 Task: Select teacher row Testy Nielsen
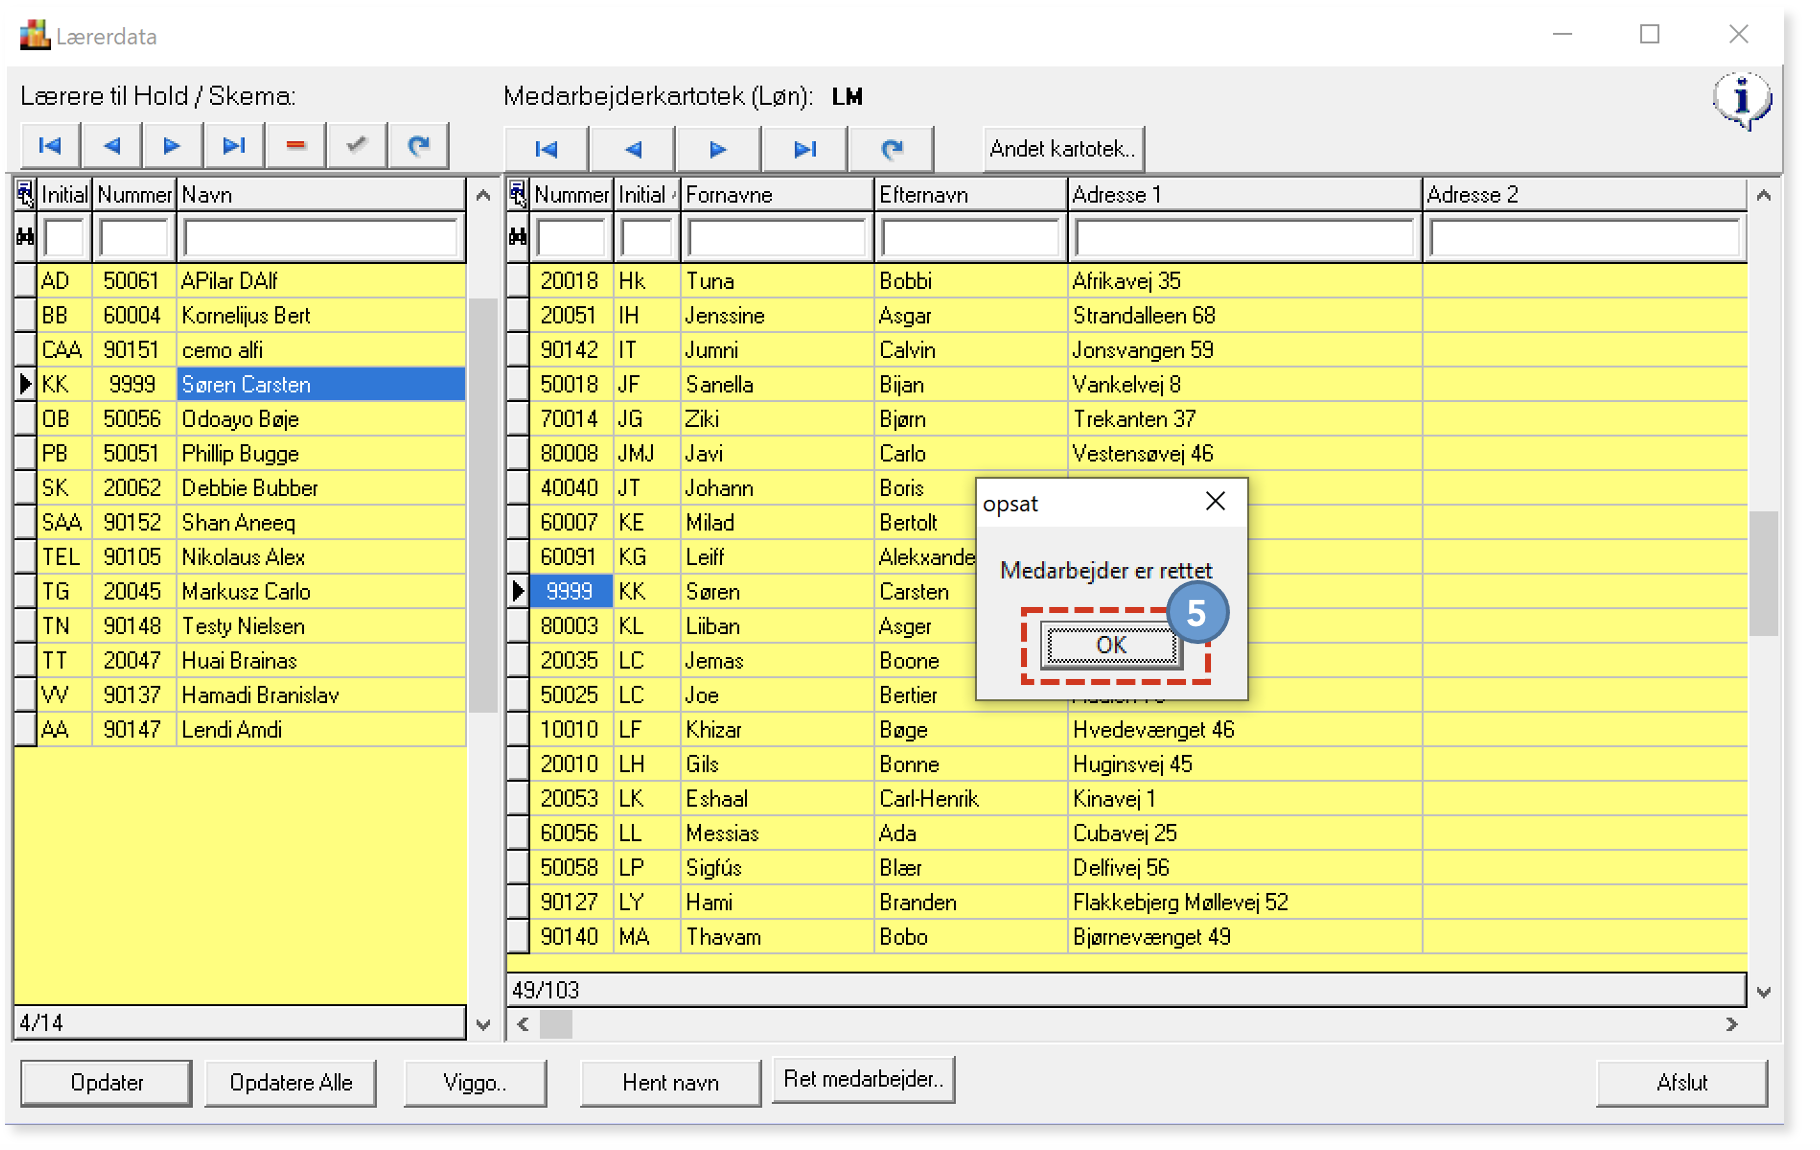pos(240,626)
